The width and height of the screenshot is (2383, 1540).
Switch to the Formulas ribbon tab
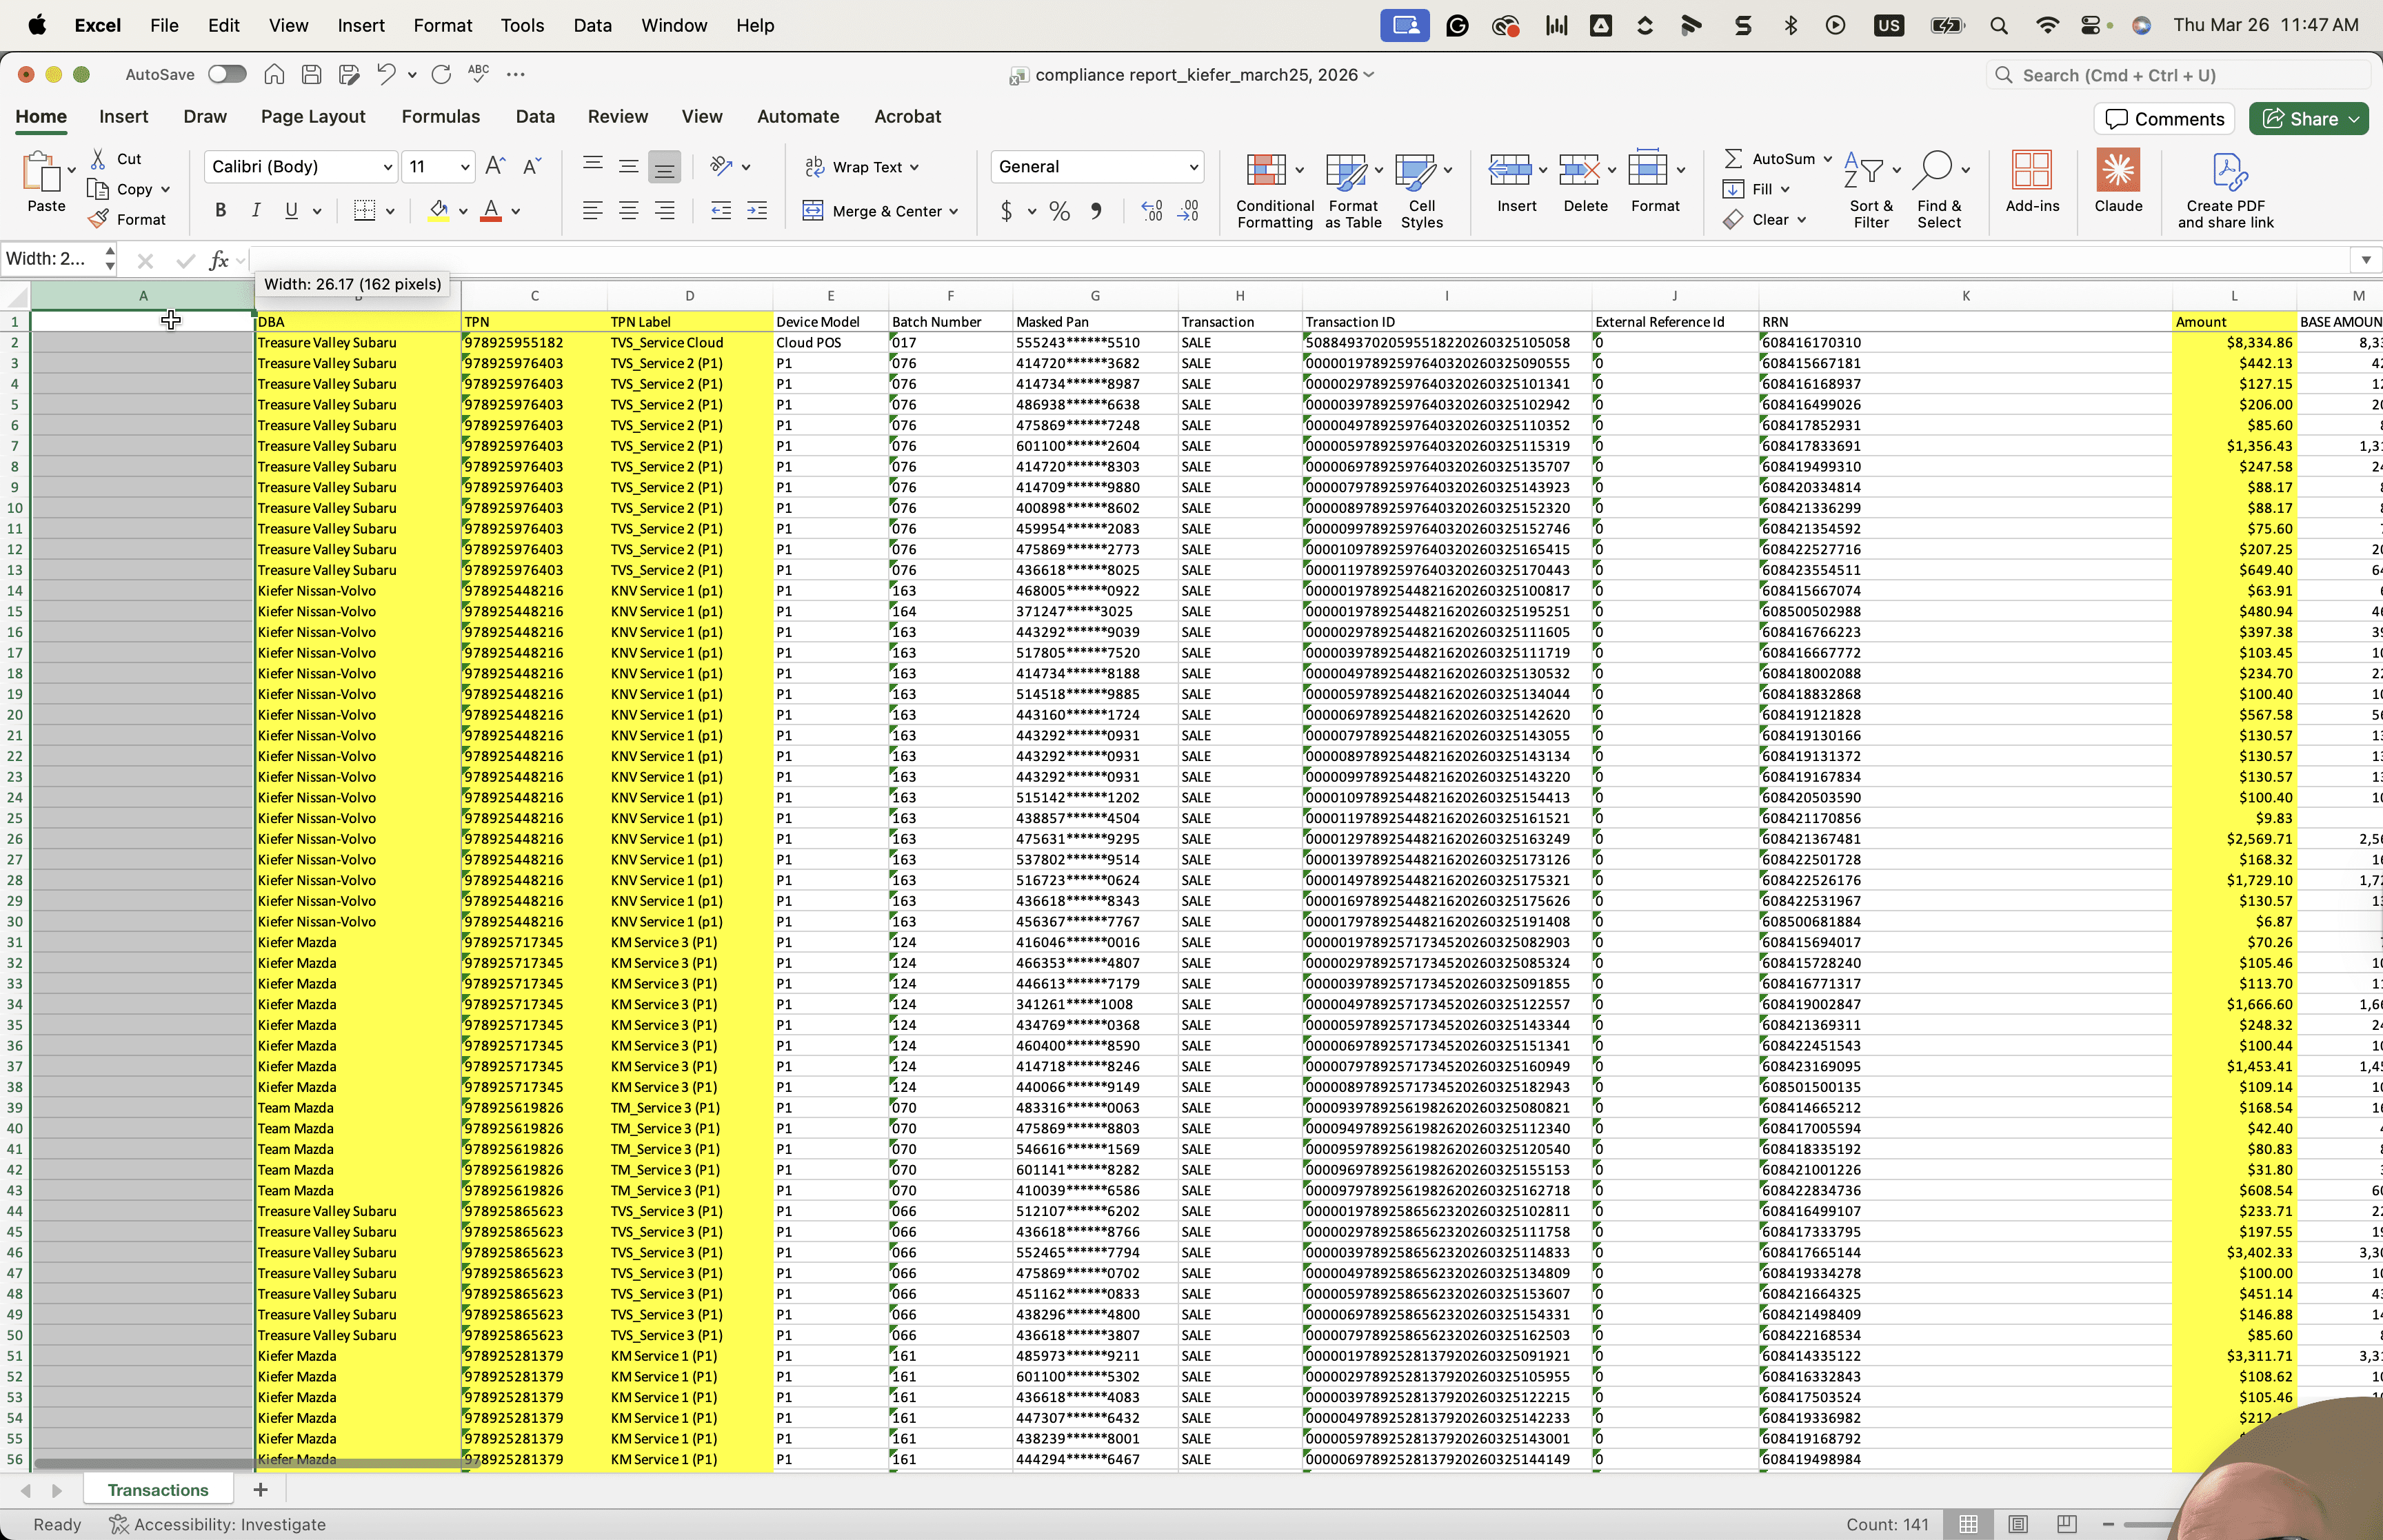pyautogui.click(x=441, y=117)
